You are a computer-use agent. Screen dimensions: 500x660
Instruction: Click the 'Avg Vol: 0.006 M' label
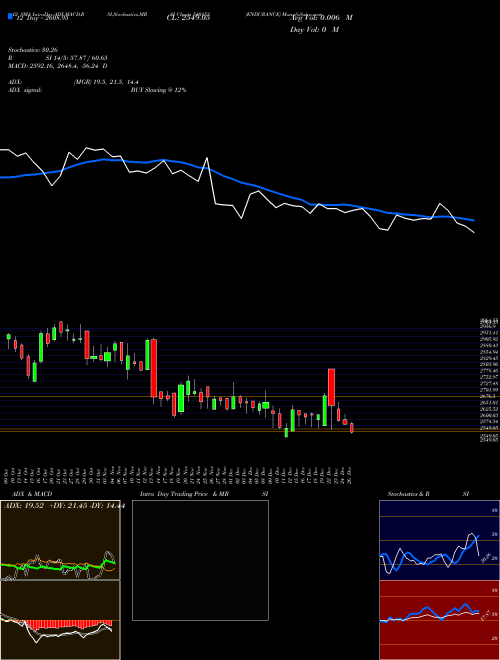(x=321, y=18)
